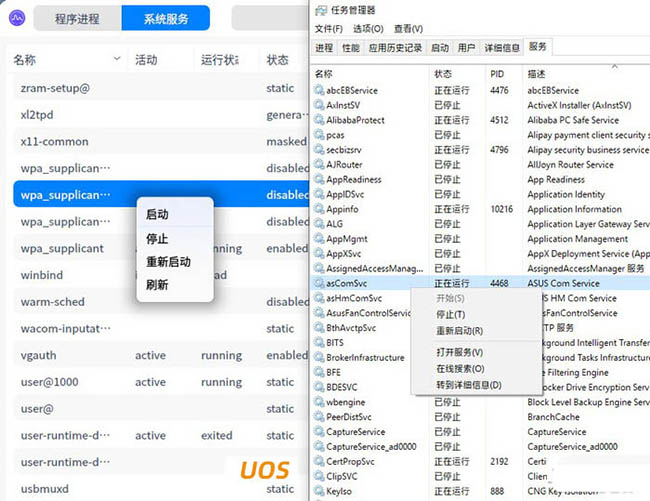Select the user@1000 service row
This screenshot has width=650, height=501.
point(161,382)
